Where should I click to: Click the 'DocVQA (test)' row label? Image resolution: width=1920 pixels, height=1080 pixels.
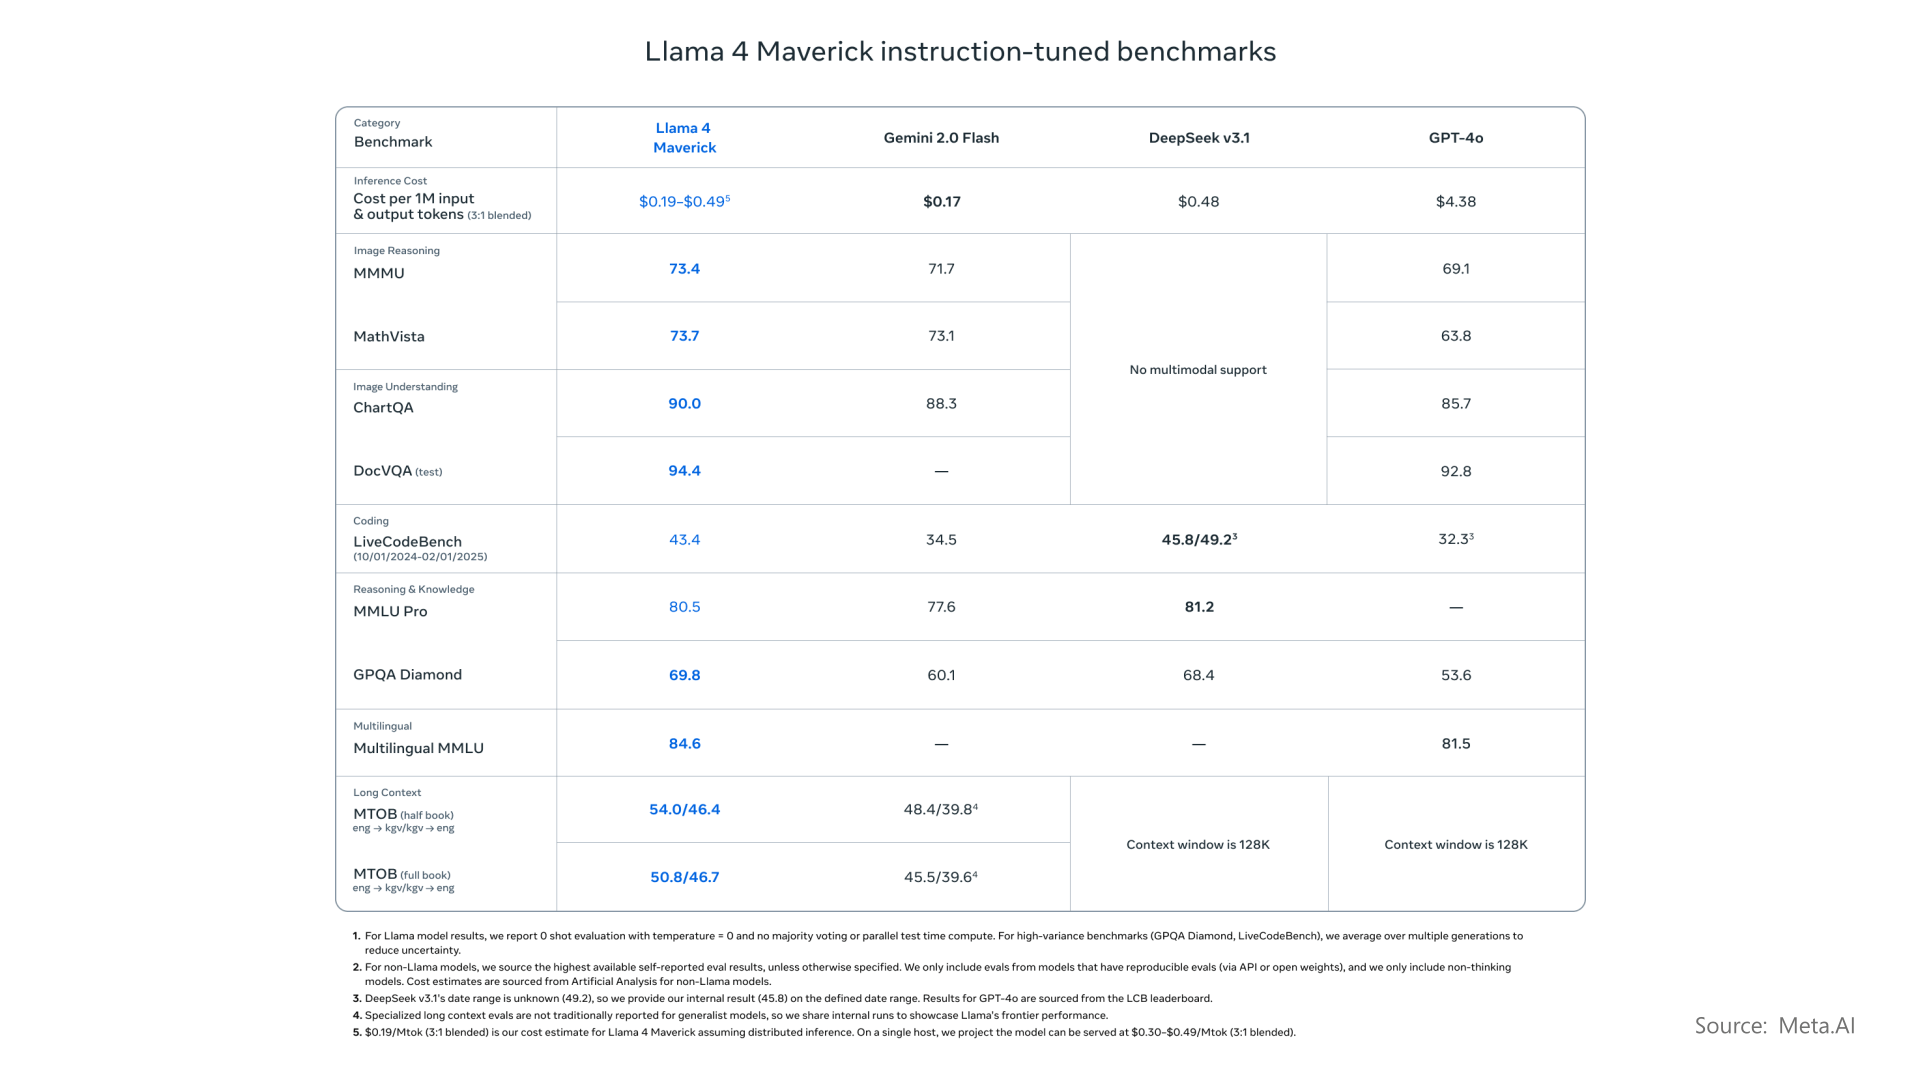click(397, 471)
